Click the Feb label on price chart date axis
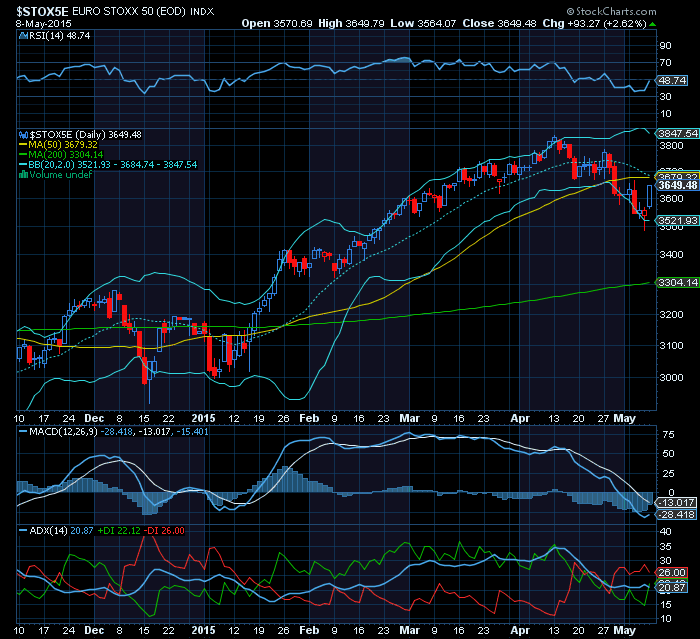The height and width of the screenshot is (639, 700). [309, 418]
